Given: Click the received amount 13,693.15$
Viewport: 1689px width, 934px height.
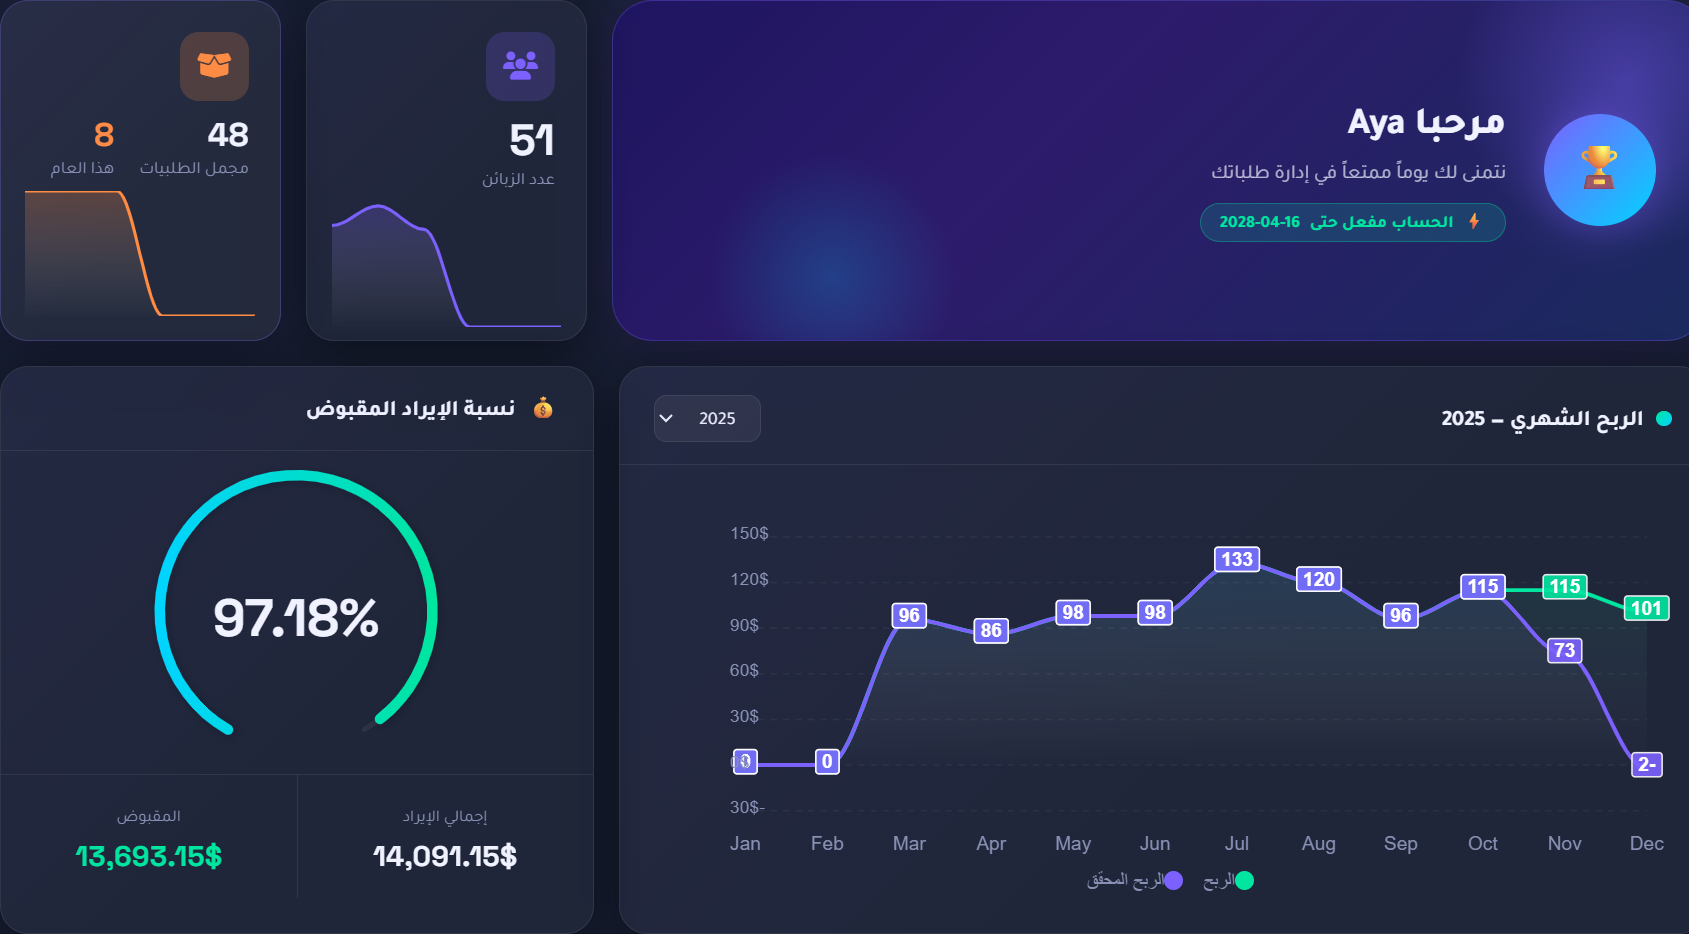Looking at the screenshot, I should click(x=149, y=856).
